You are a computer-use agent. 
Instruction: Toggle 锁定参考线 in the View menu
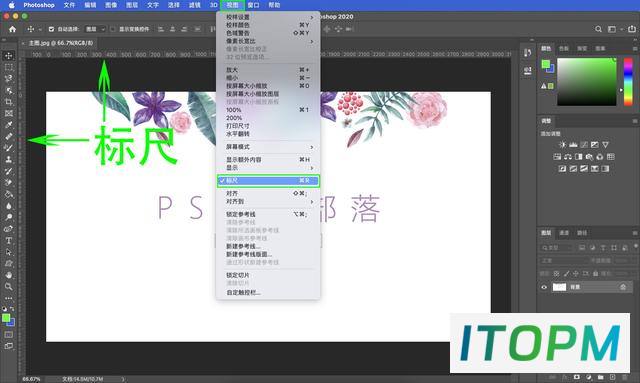[268, 214]
